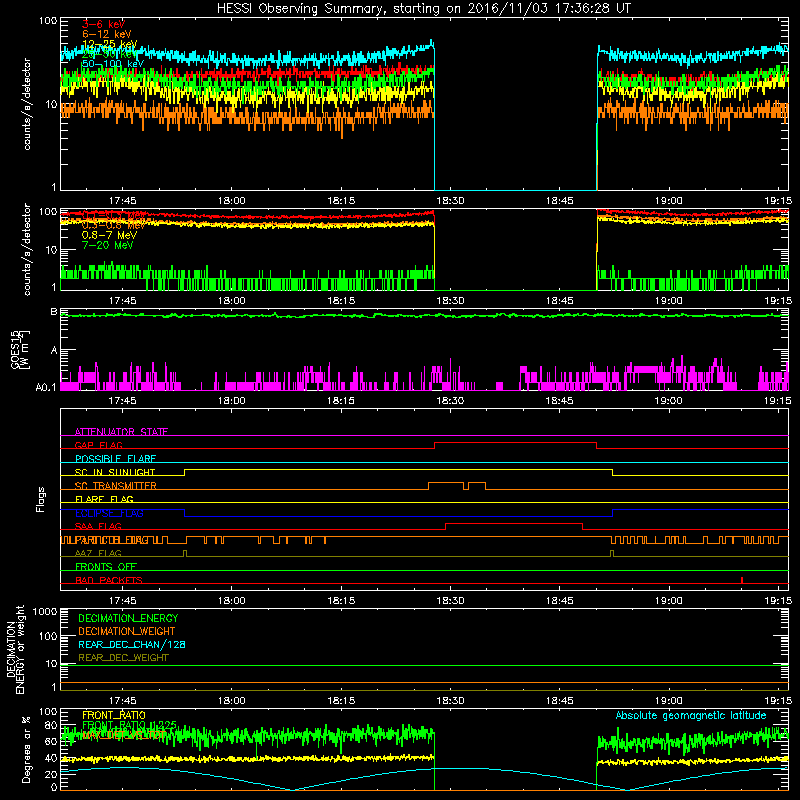Viewport: 800px width, 800px height.
Task: Click the POSSIBLE_FLARE flag label
Action: (x=115, y=459)
